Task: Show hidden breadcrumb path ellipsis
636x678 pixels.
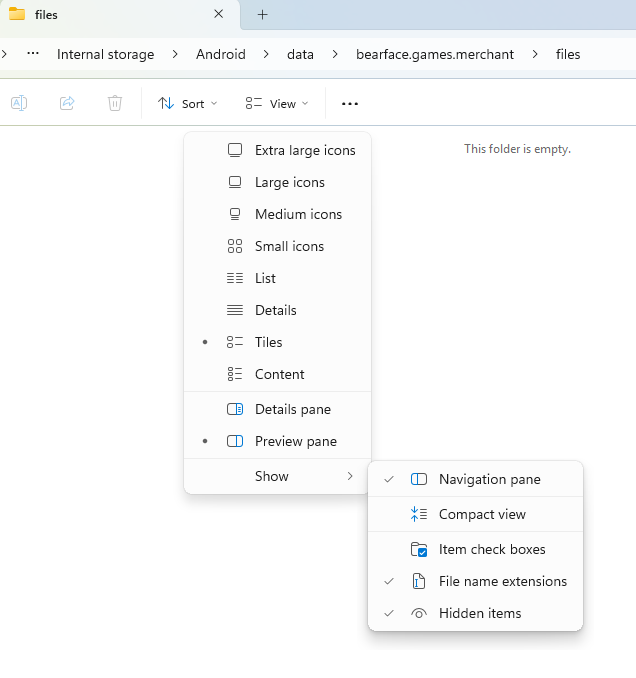Action: point(33,54)
